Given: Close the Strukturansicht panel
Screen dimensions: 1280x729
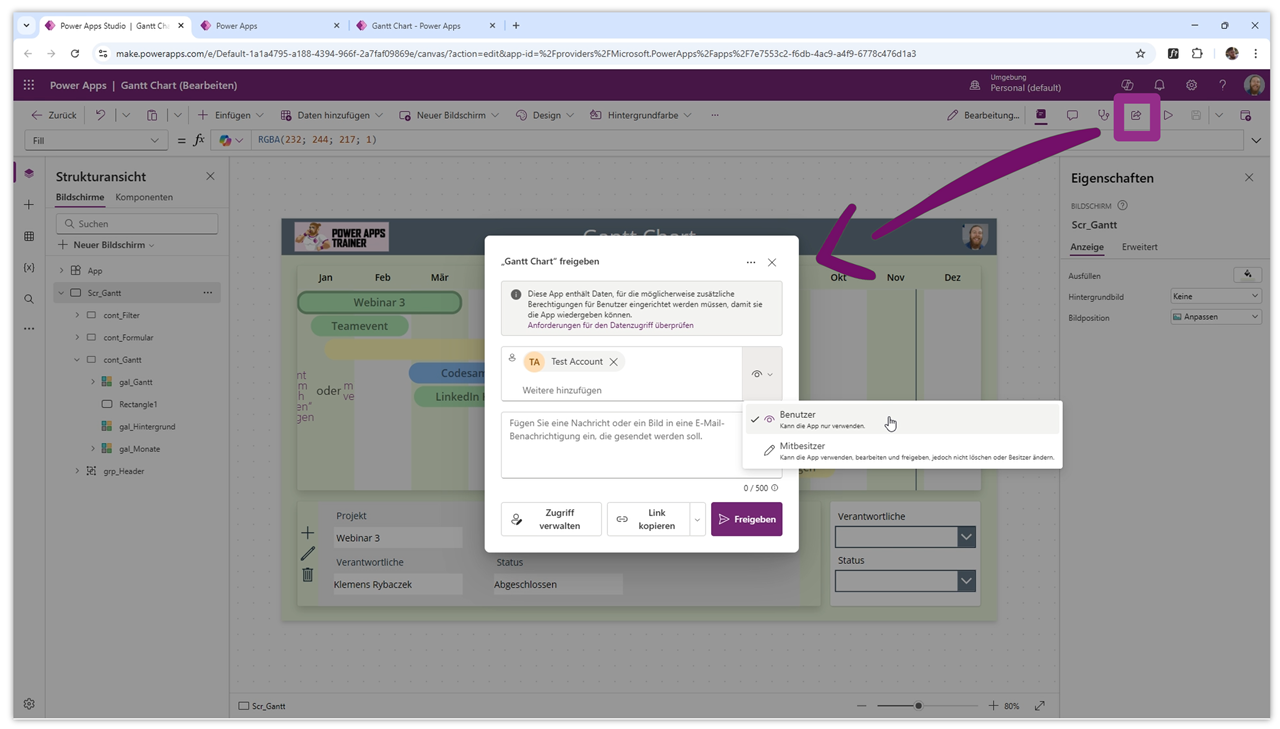Looking at the screenshot, I should click(210, 176).
